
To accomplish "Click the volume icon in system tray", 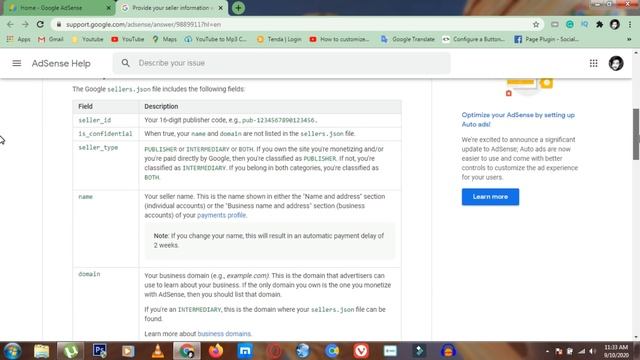I will tap(592, 351).
